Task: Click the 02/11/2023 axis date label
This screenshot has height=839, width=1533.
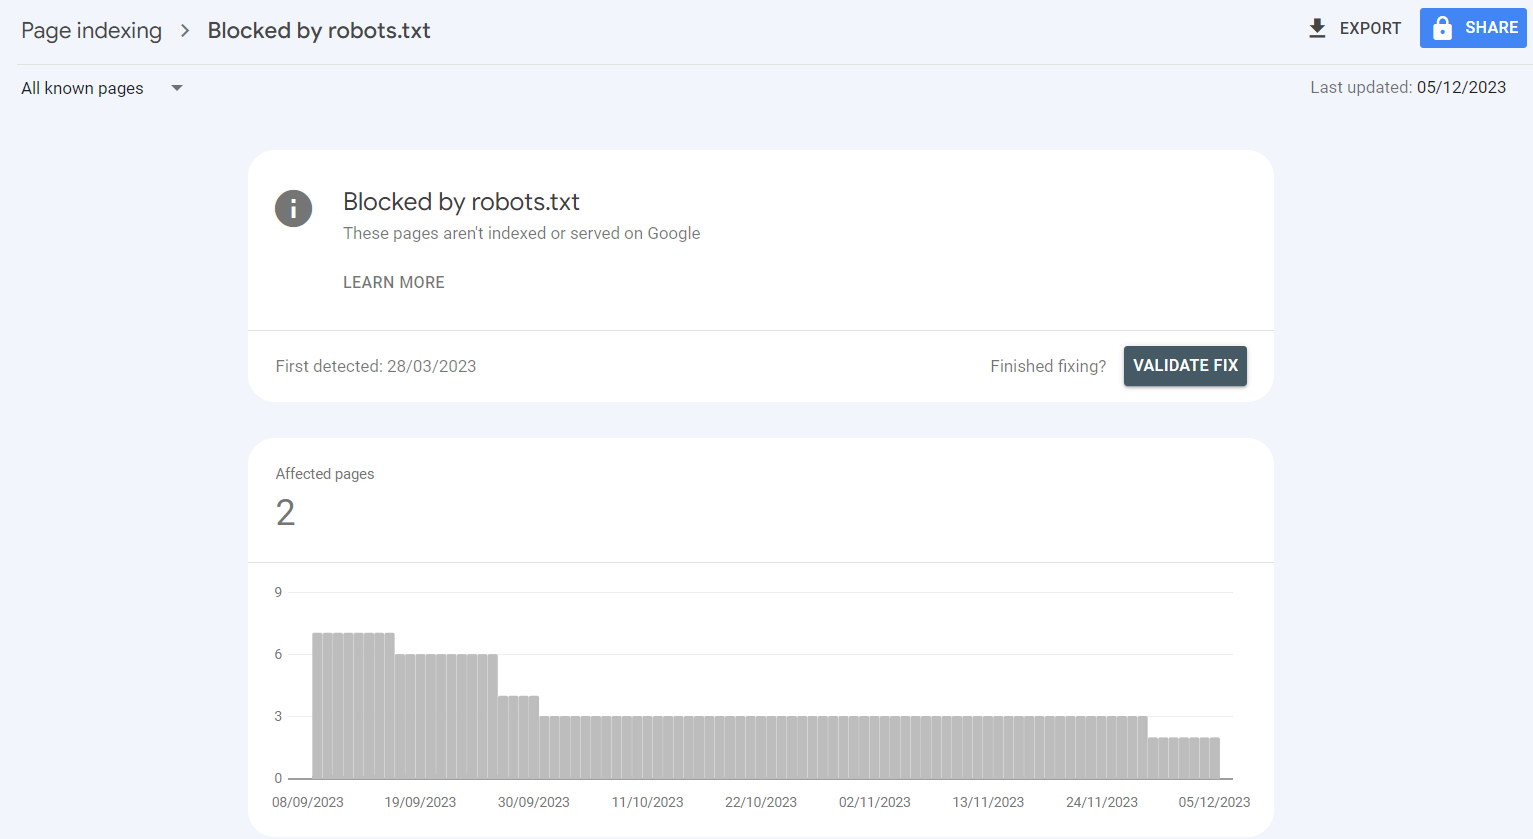Action: tap(875, 802)
